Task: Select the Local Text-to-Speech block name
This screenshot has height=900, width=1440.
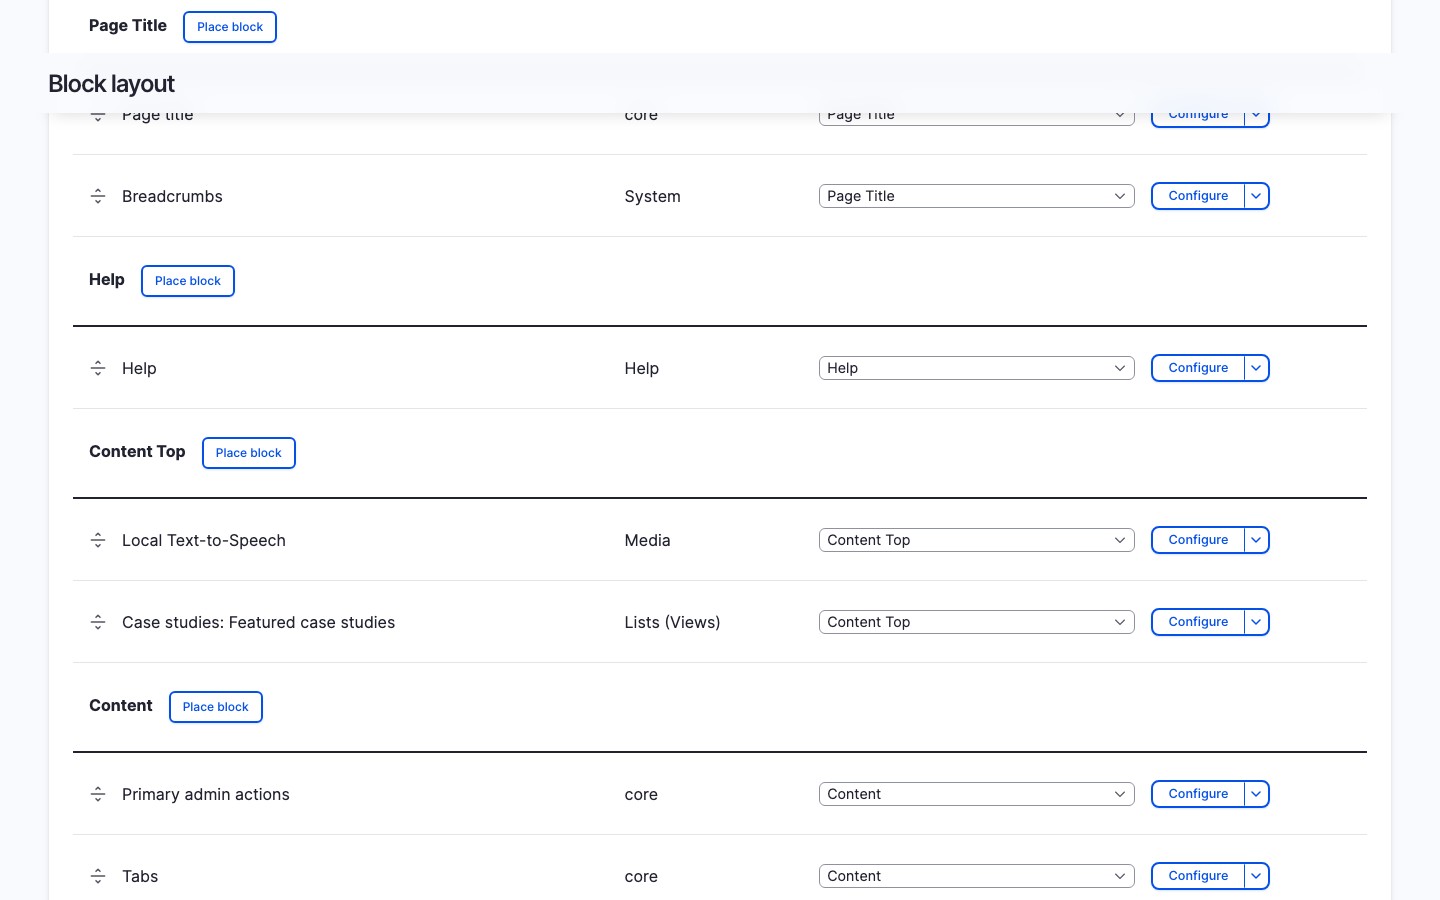Action: point(204,540)
